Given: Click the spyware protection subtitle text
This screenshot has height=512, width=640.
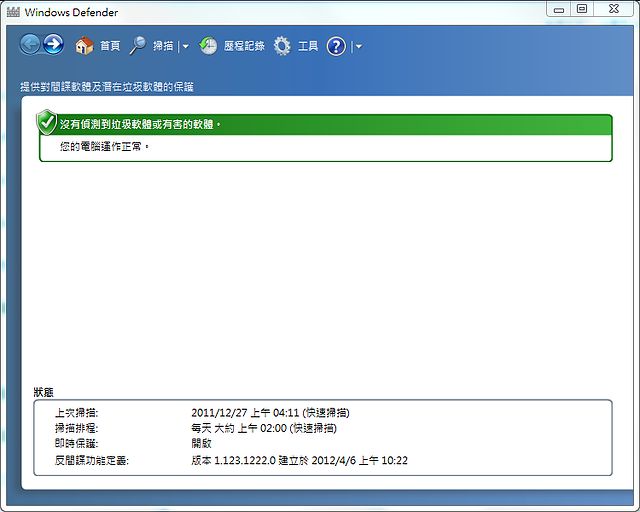Looking at the screenshot, I should coord(107,87).
